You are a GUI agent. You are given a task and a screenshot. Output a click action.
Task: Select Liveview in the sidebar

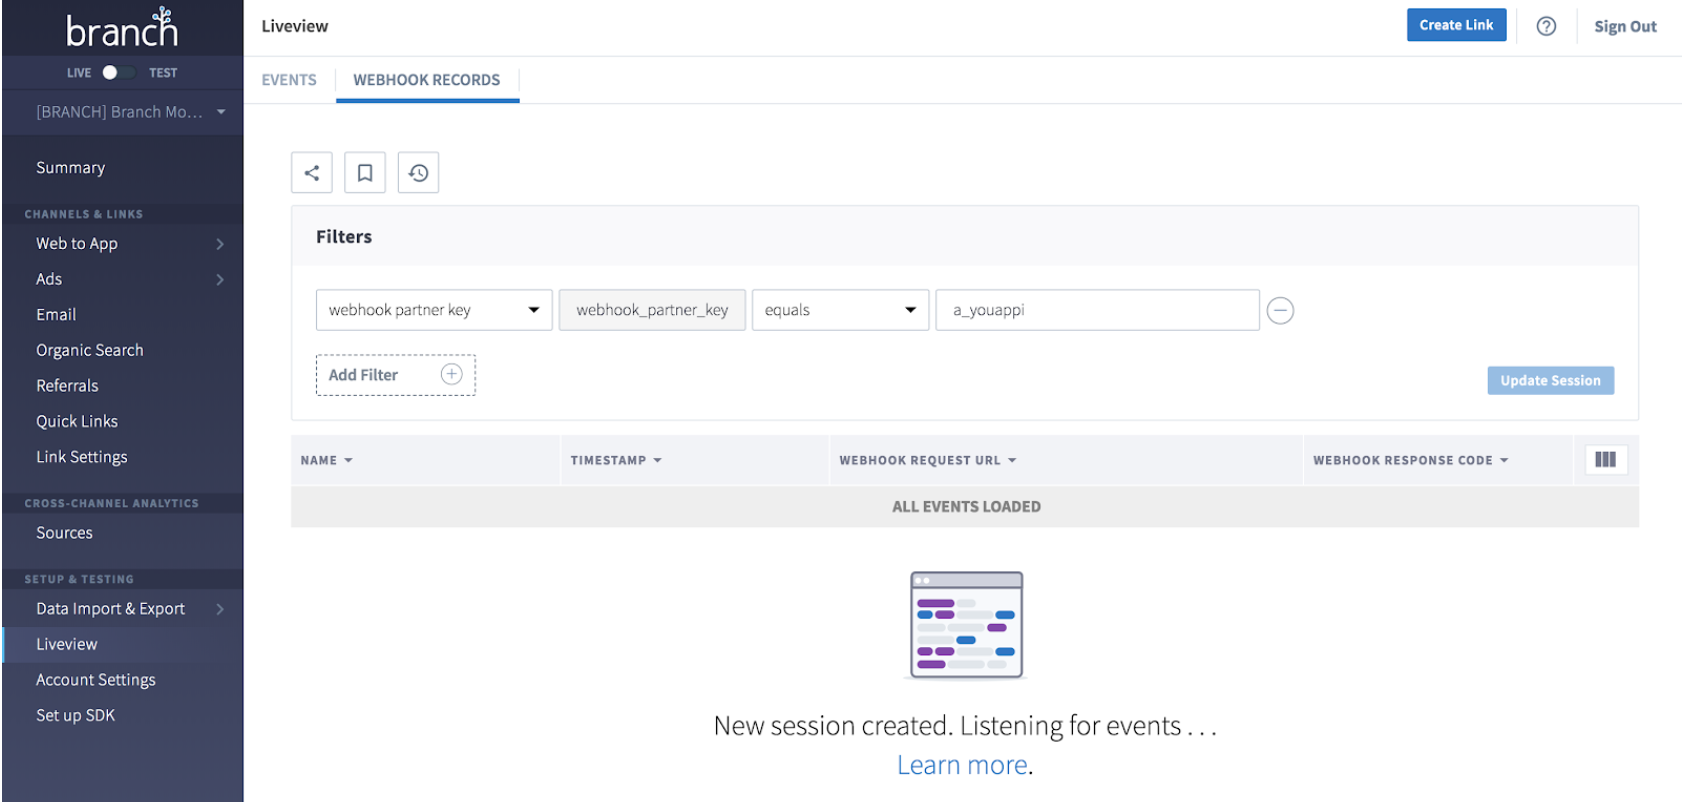tap(122, 645)
